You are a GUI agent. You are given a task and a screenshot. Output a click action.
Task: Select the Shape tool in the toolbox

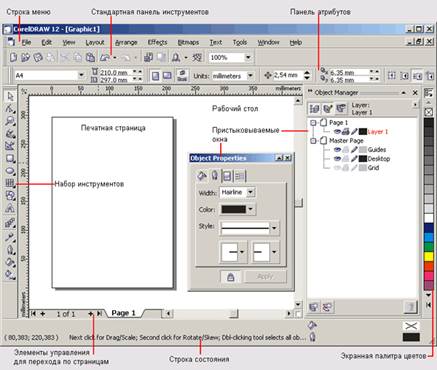pyautogui.click(x=10, y=109)
